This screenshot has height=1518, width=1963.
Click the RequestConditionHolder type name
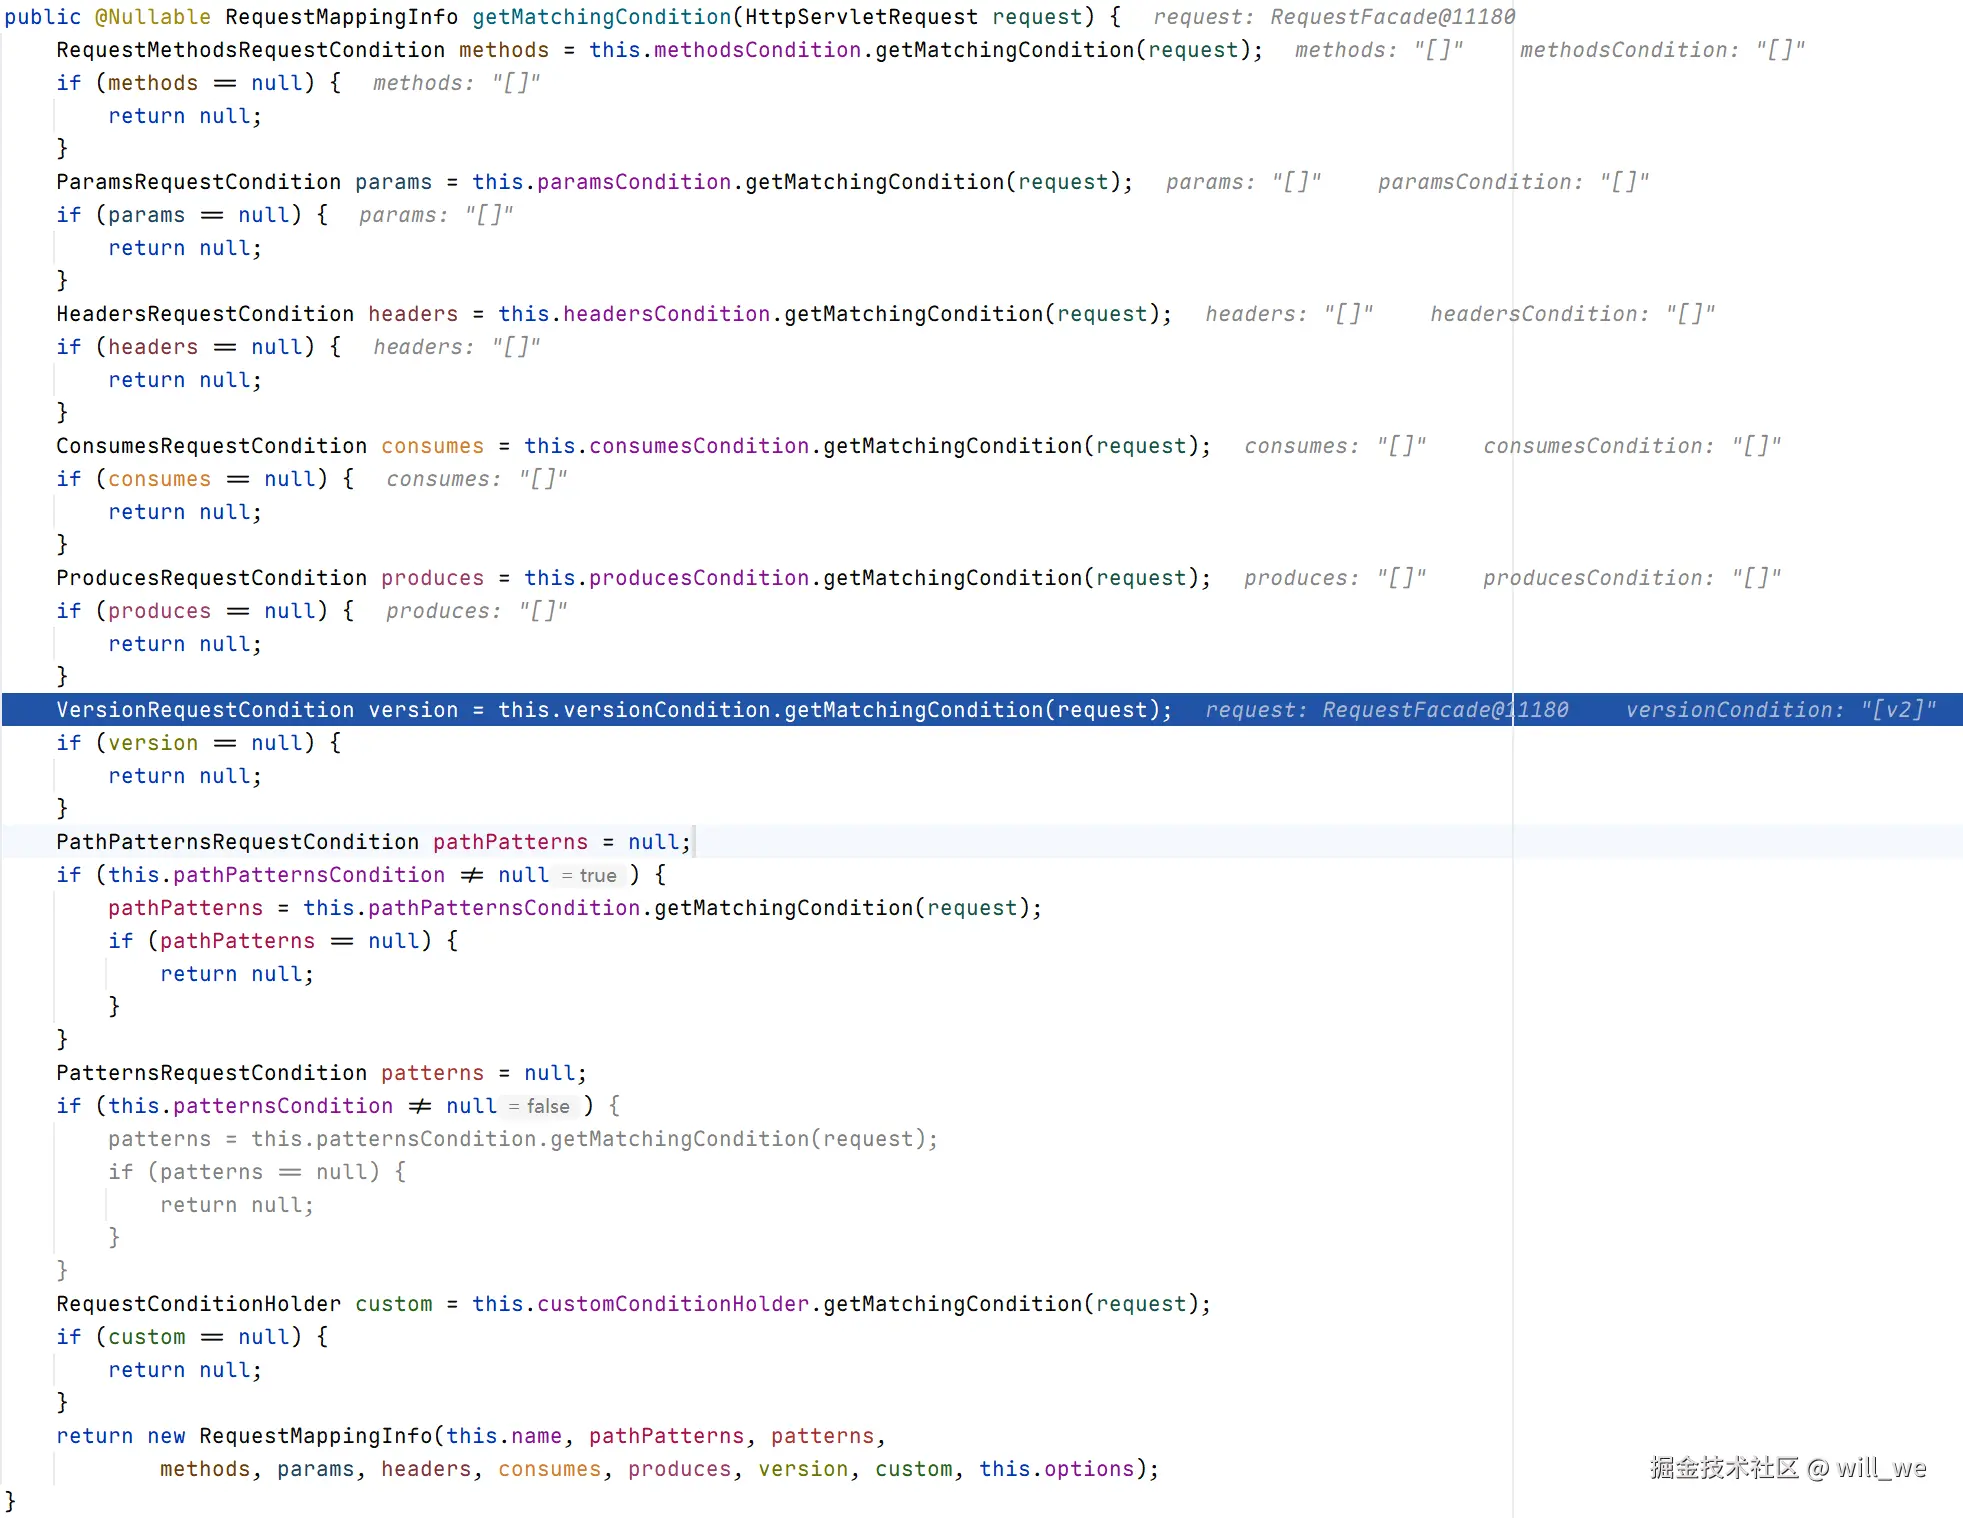198,1304
